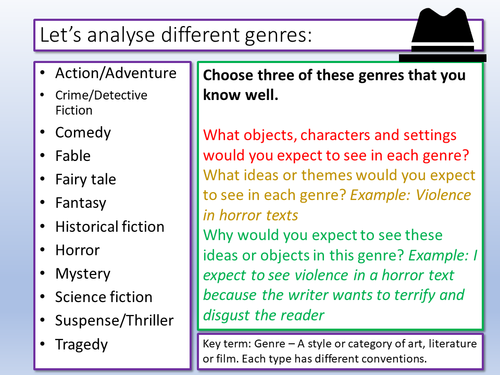
Task: Select the Action/Adventure genre item
Action: click(116, 73)
